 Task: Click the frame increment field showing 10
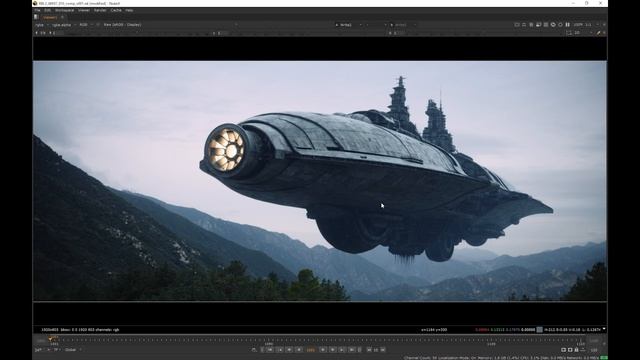(376, 350)
